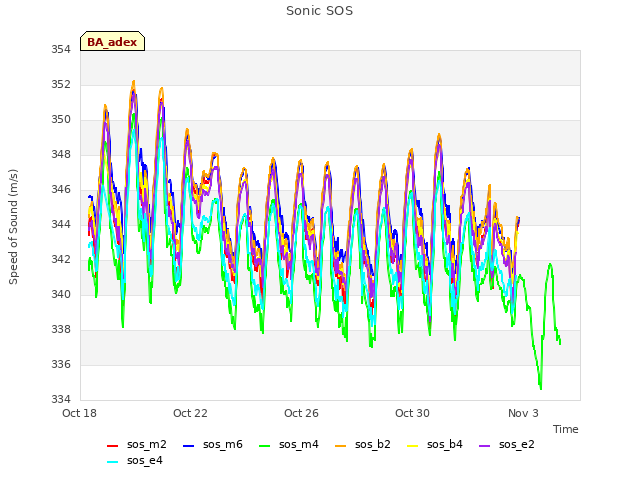Click the Oct 22 x-axis tick label

(x=190, y=413)
